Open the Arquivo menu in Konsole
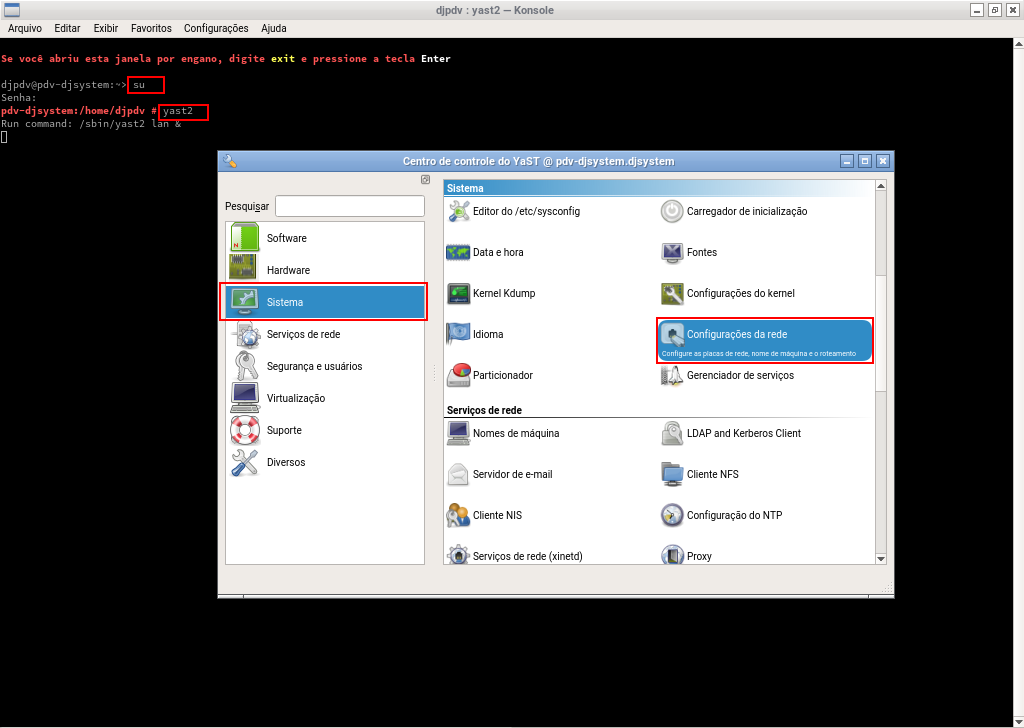Viewport: 1024px width, 728px height. [25, 28]
